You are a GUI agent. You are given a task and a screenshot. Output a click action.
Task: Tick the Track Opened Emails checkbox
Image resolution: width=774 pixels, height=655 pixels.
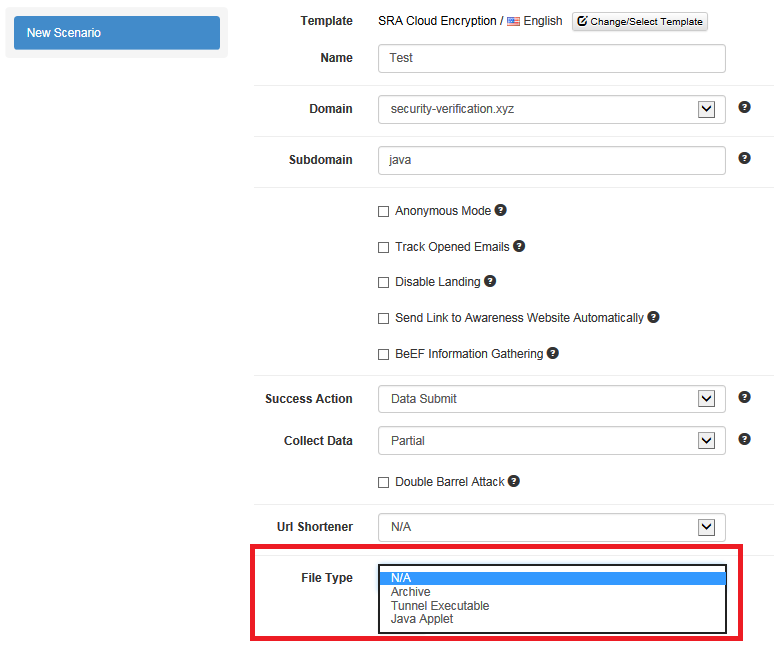pos(384,247)
